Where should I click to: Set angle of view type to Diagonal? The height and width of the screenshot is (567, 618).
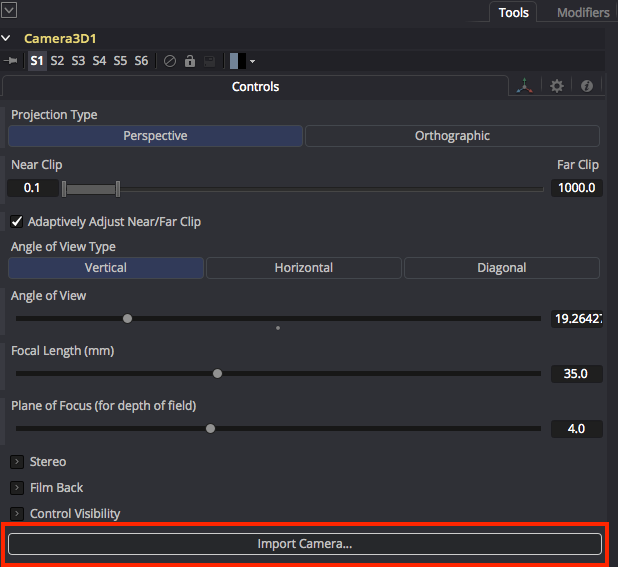click(x=502, y=268)
